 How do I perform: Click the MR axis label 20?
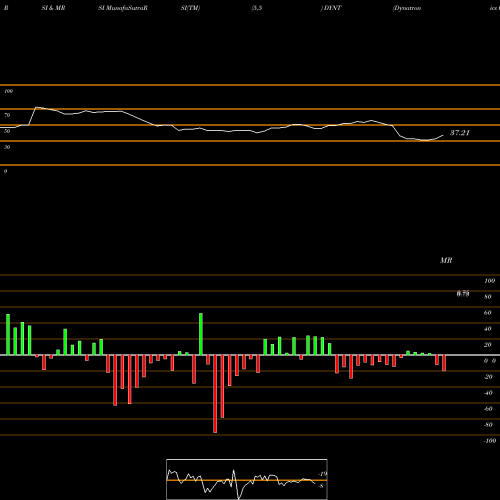pos(487,345)
